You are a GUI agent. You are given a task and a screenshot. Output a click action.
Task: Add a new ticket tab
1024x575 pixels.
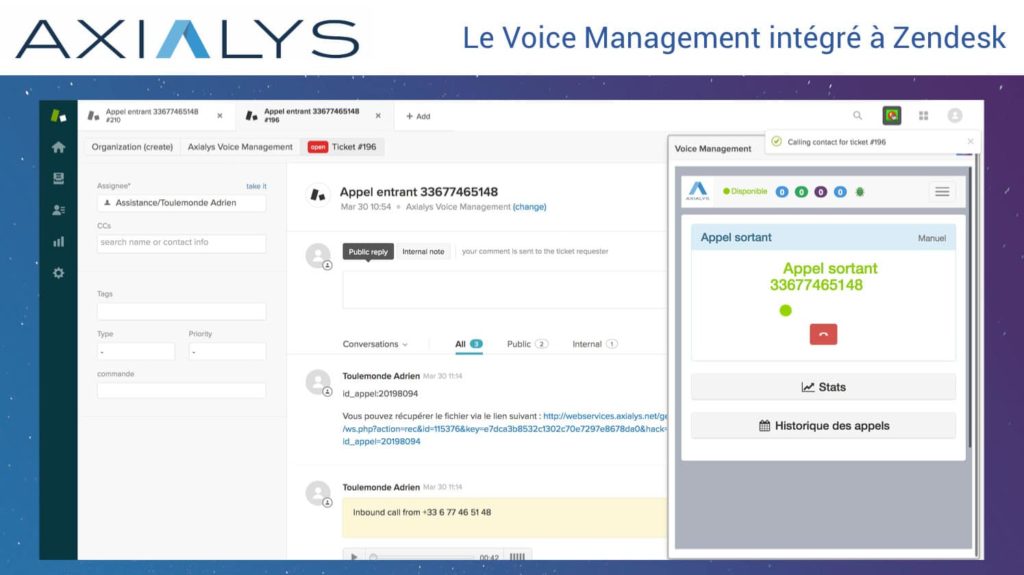click(418, 116)
